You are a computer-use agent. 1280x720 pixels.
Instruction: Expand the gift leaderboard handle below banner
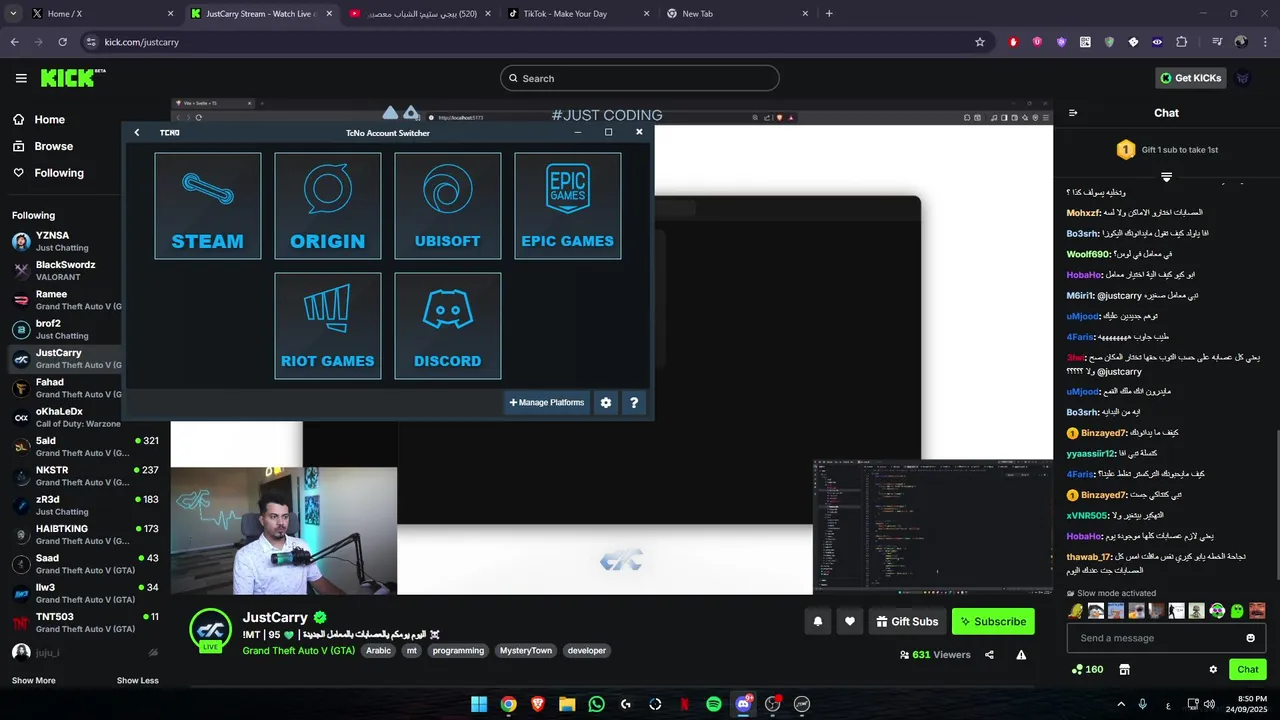[x=1166, y=177]
